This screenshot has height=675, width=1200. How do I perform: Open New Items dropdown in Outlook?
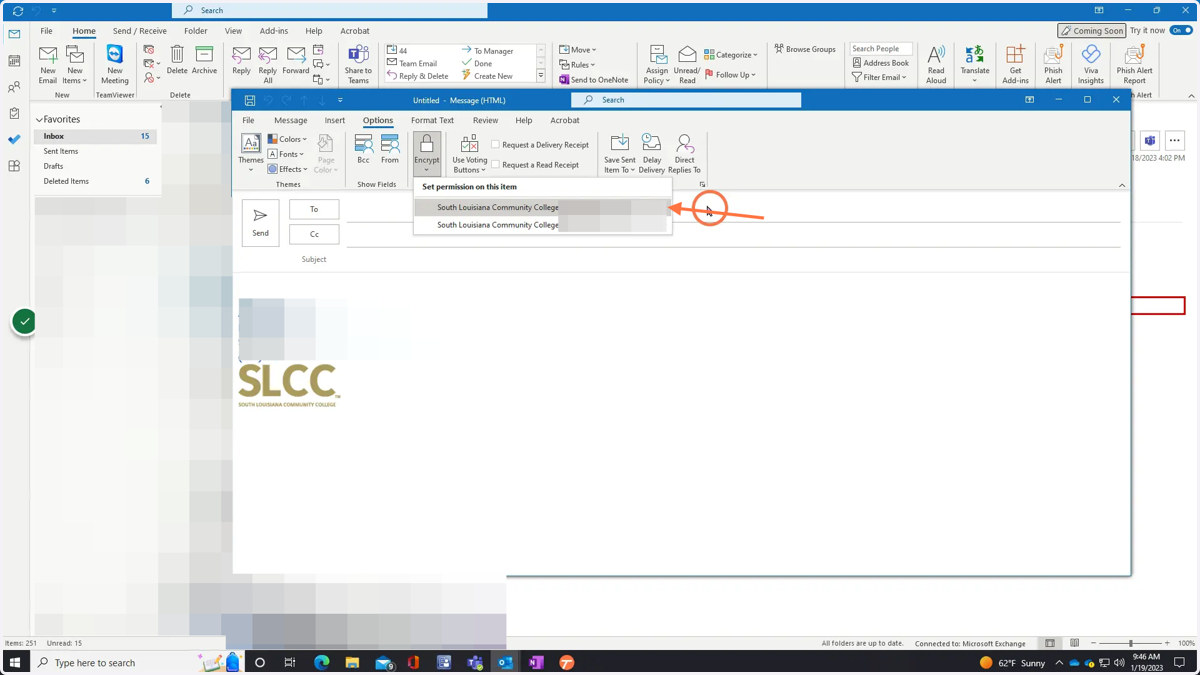[75, 65]
